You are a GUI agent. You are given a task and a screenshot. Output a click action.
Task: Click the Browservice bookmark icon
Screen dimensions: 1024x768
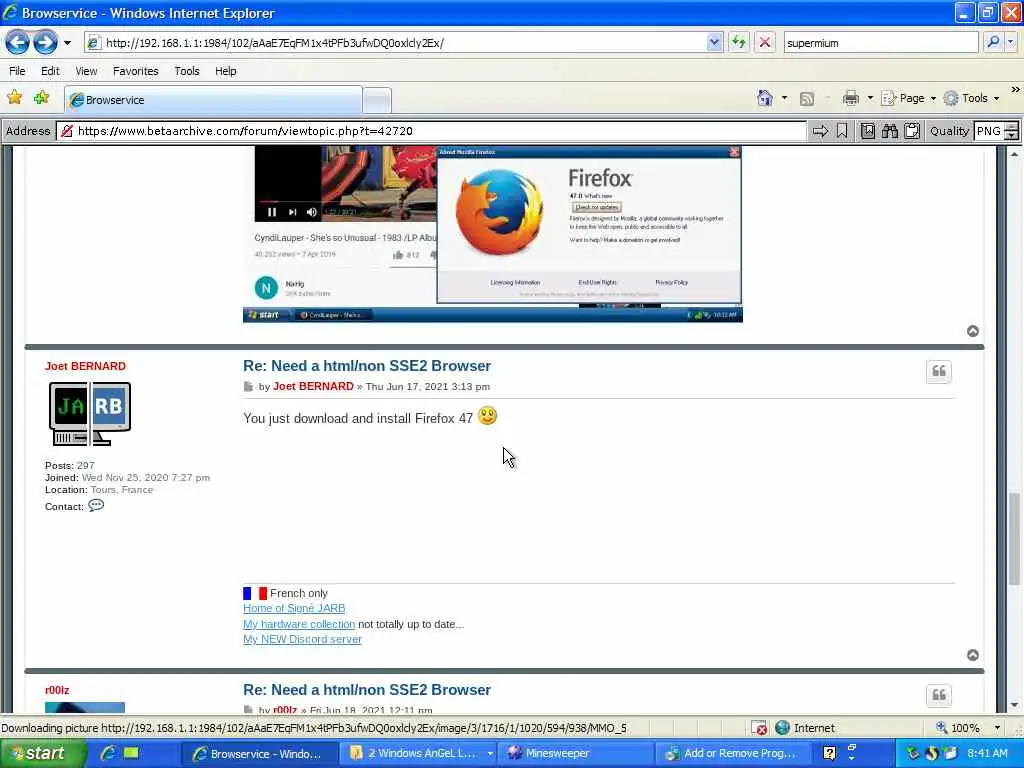click(x=842, y=131)
